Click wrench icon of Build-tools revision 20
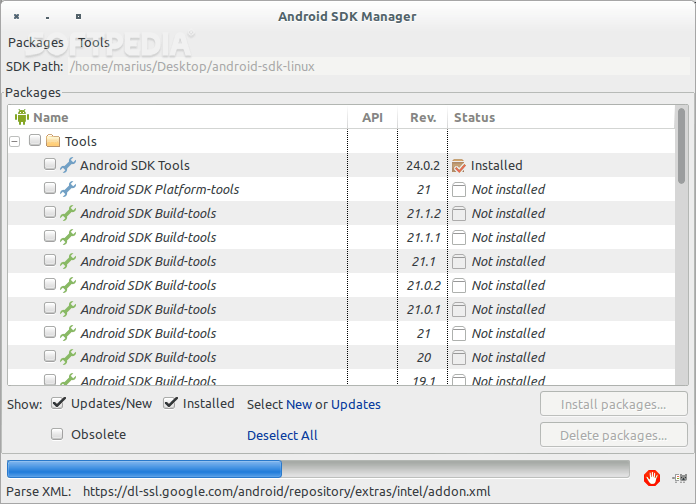Image resolution: width=696 pixels, height=504 pixels. click(x=68, y=357)
